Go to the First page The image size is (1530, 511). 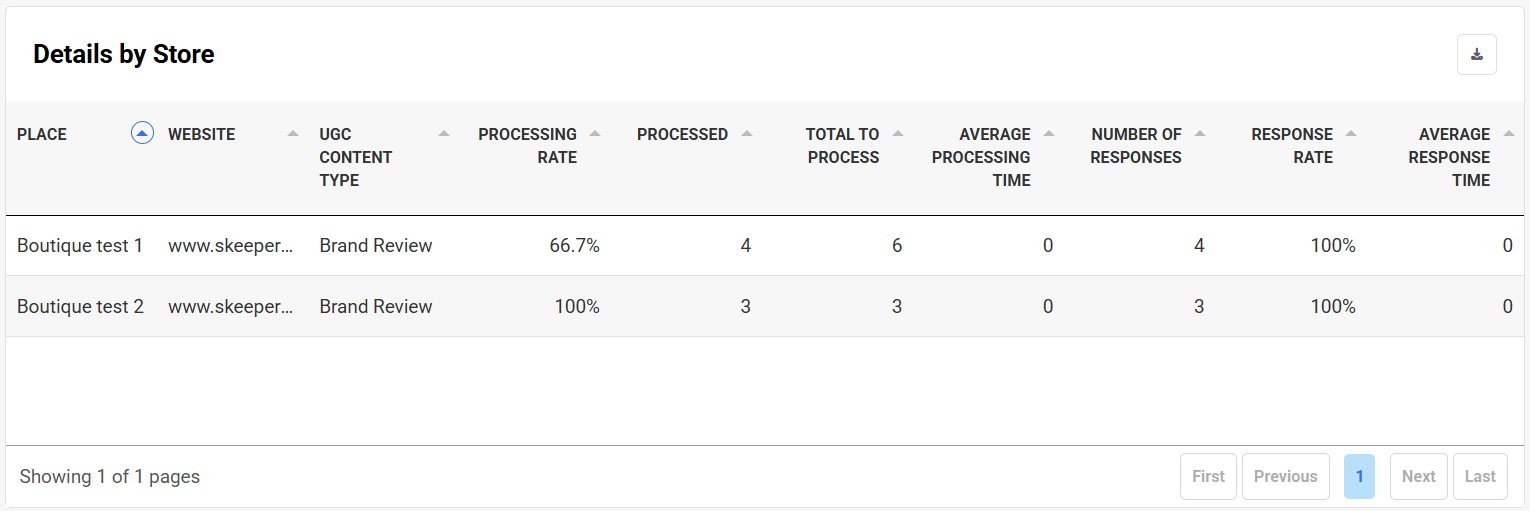(x=1208, y=477)
